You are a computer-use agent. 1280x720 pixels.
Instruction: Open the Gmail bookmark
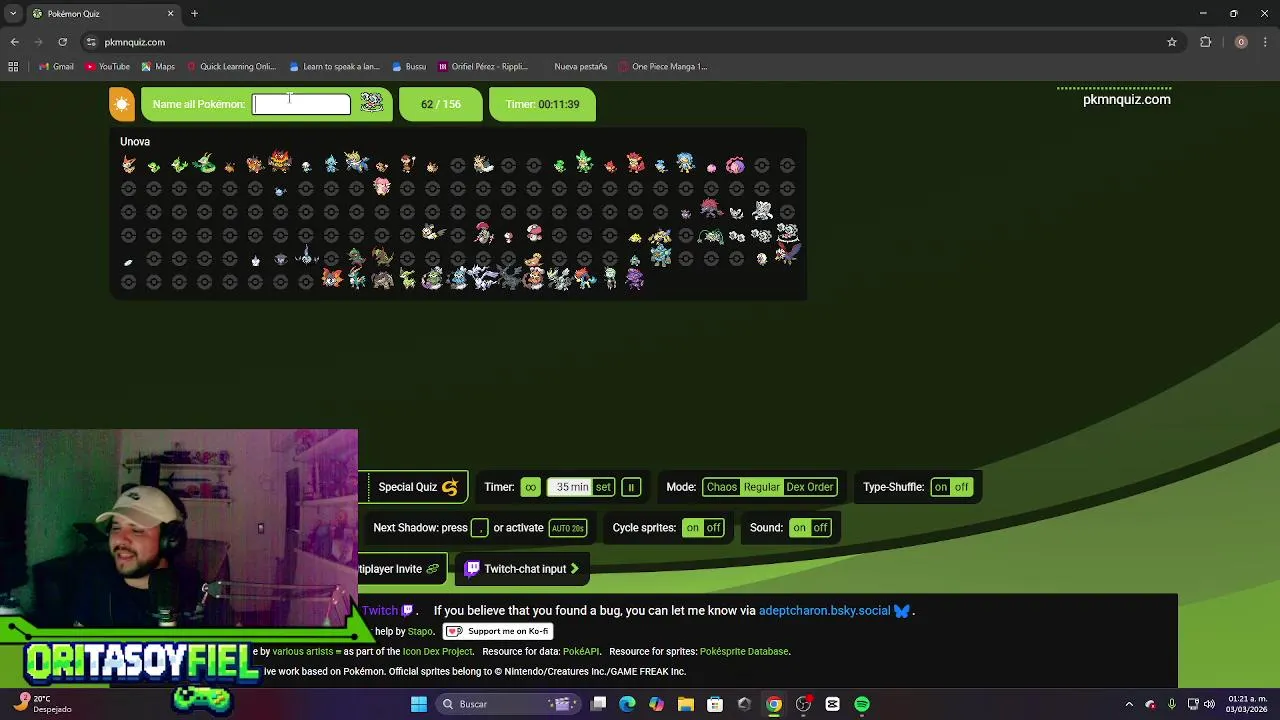(56, 67)
